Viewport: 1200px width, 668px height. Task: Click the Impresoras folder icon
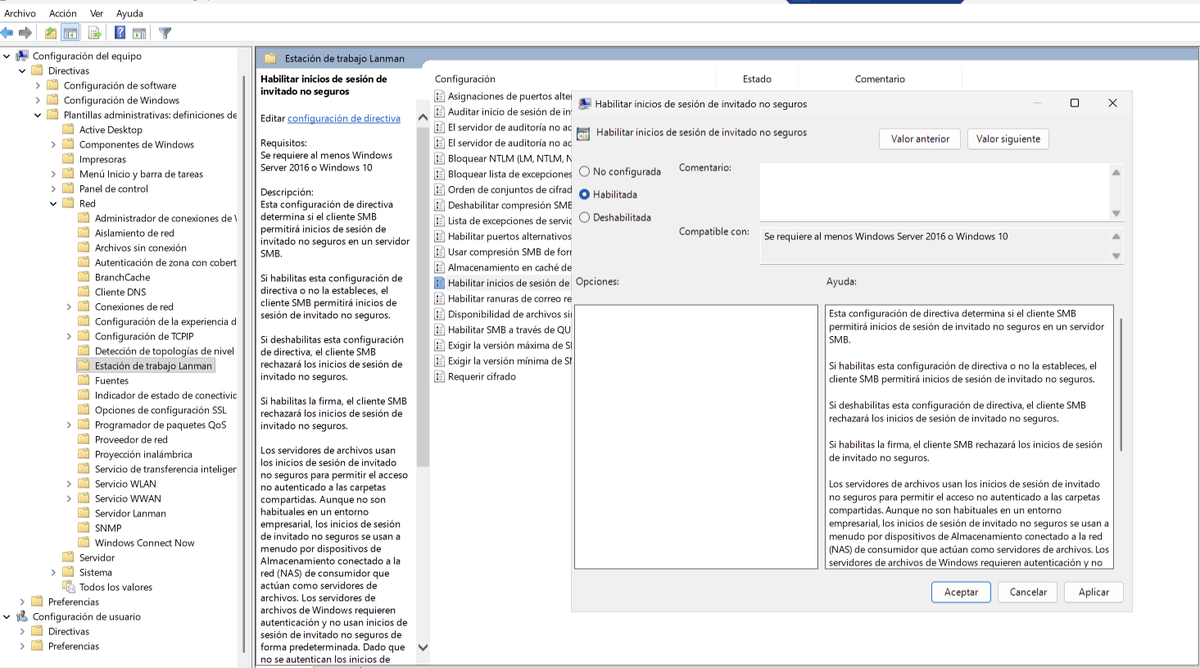[69, 159]
